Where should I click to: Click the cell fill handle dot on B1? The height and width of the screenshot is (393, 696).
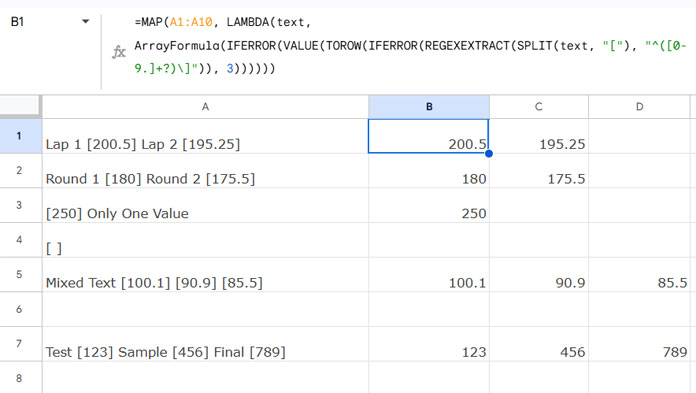pos(489,154)
